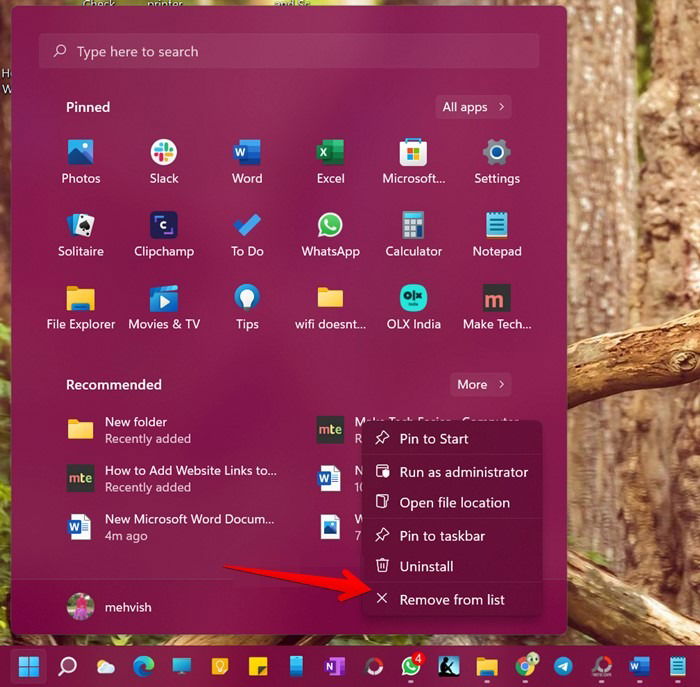Launch Clipchamp from pinned apps

164,234
